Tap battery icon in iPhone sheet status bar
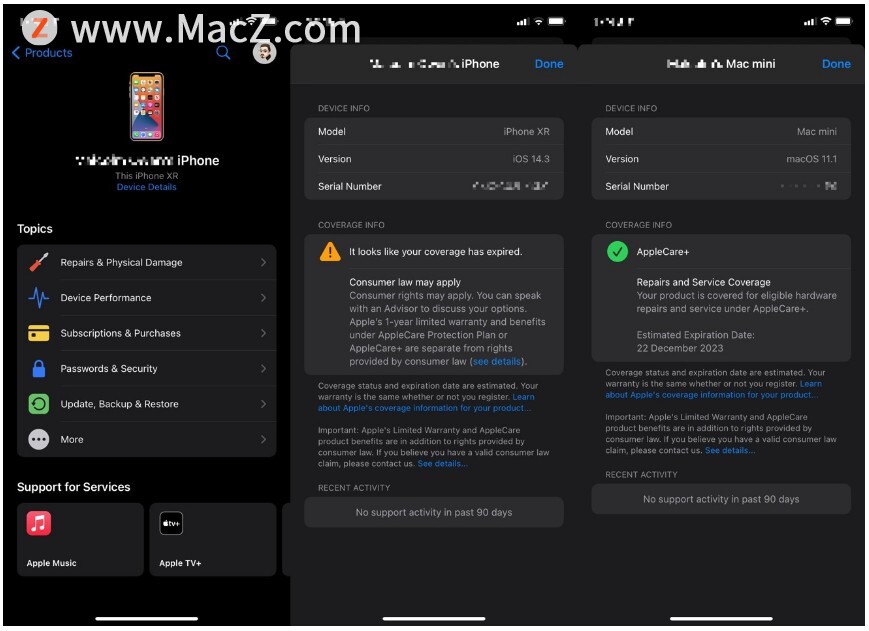869x631 pixels. (x=557, y=21)
